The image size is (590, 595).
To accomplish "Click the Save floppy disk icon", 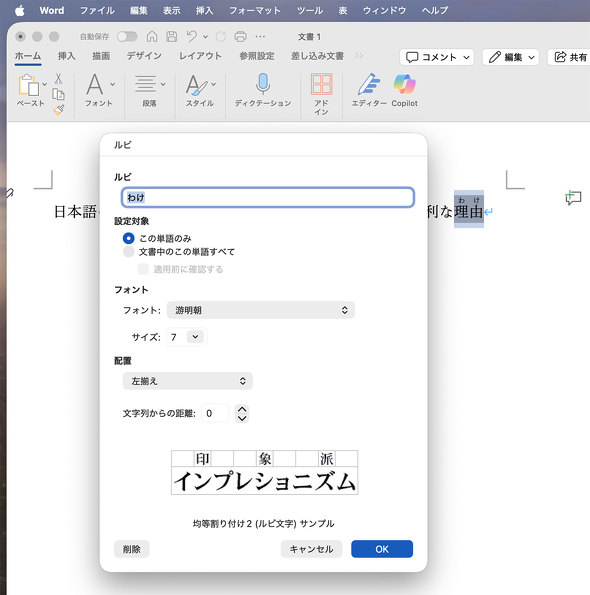I will point(171,36).
